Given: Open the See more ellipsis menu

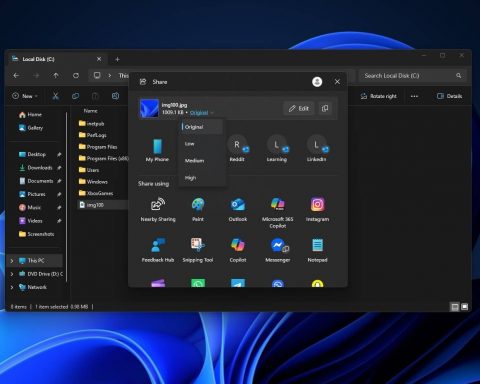Looking at the screenshot, I should 414,96.
